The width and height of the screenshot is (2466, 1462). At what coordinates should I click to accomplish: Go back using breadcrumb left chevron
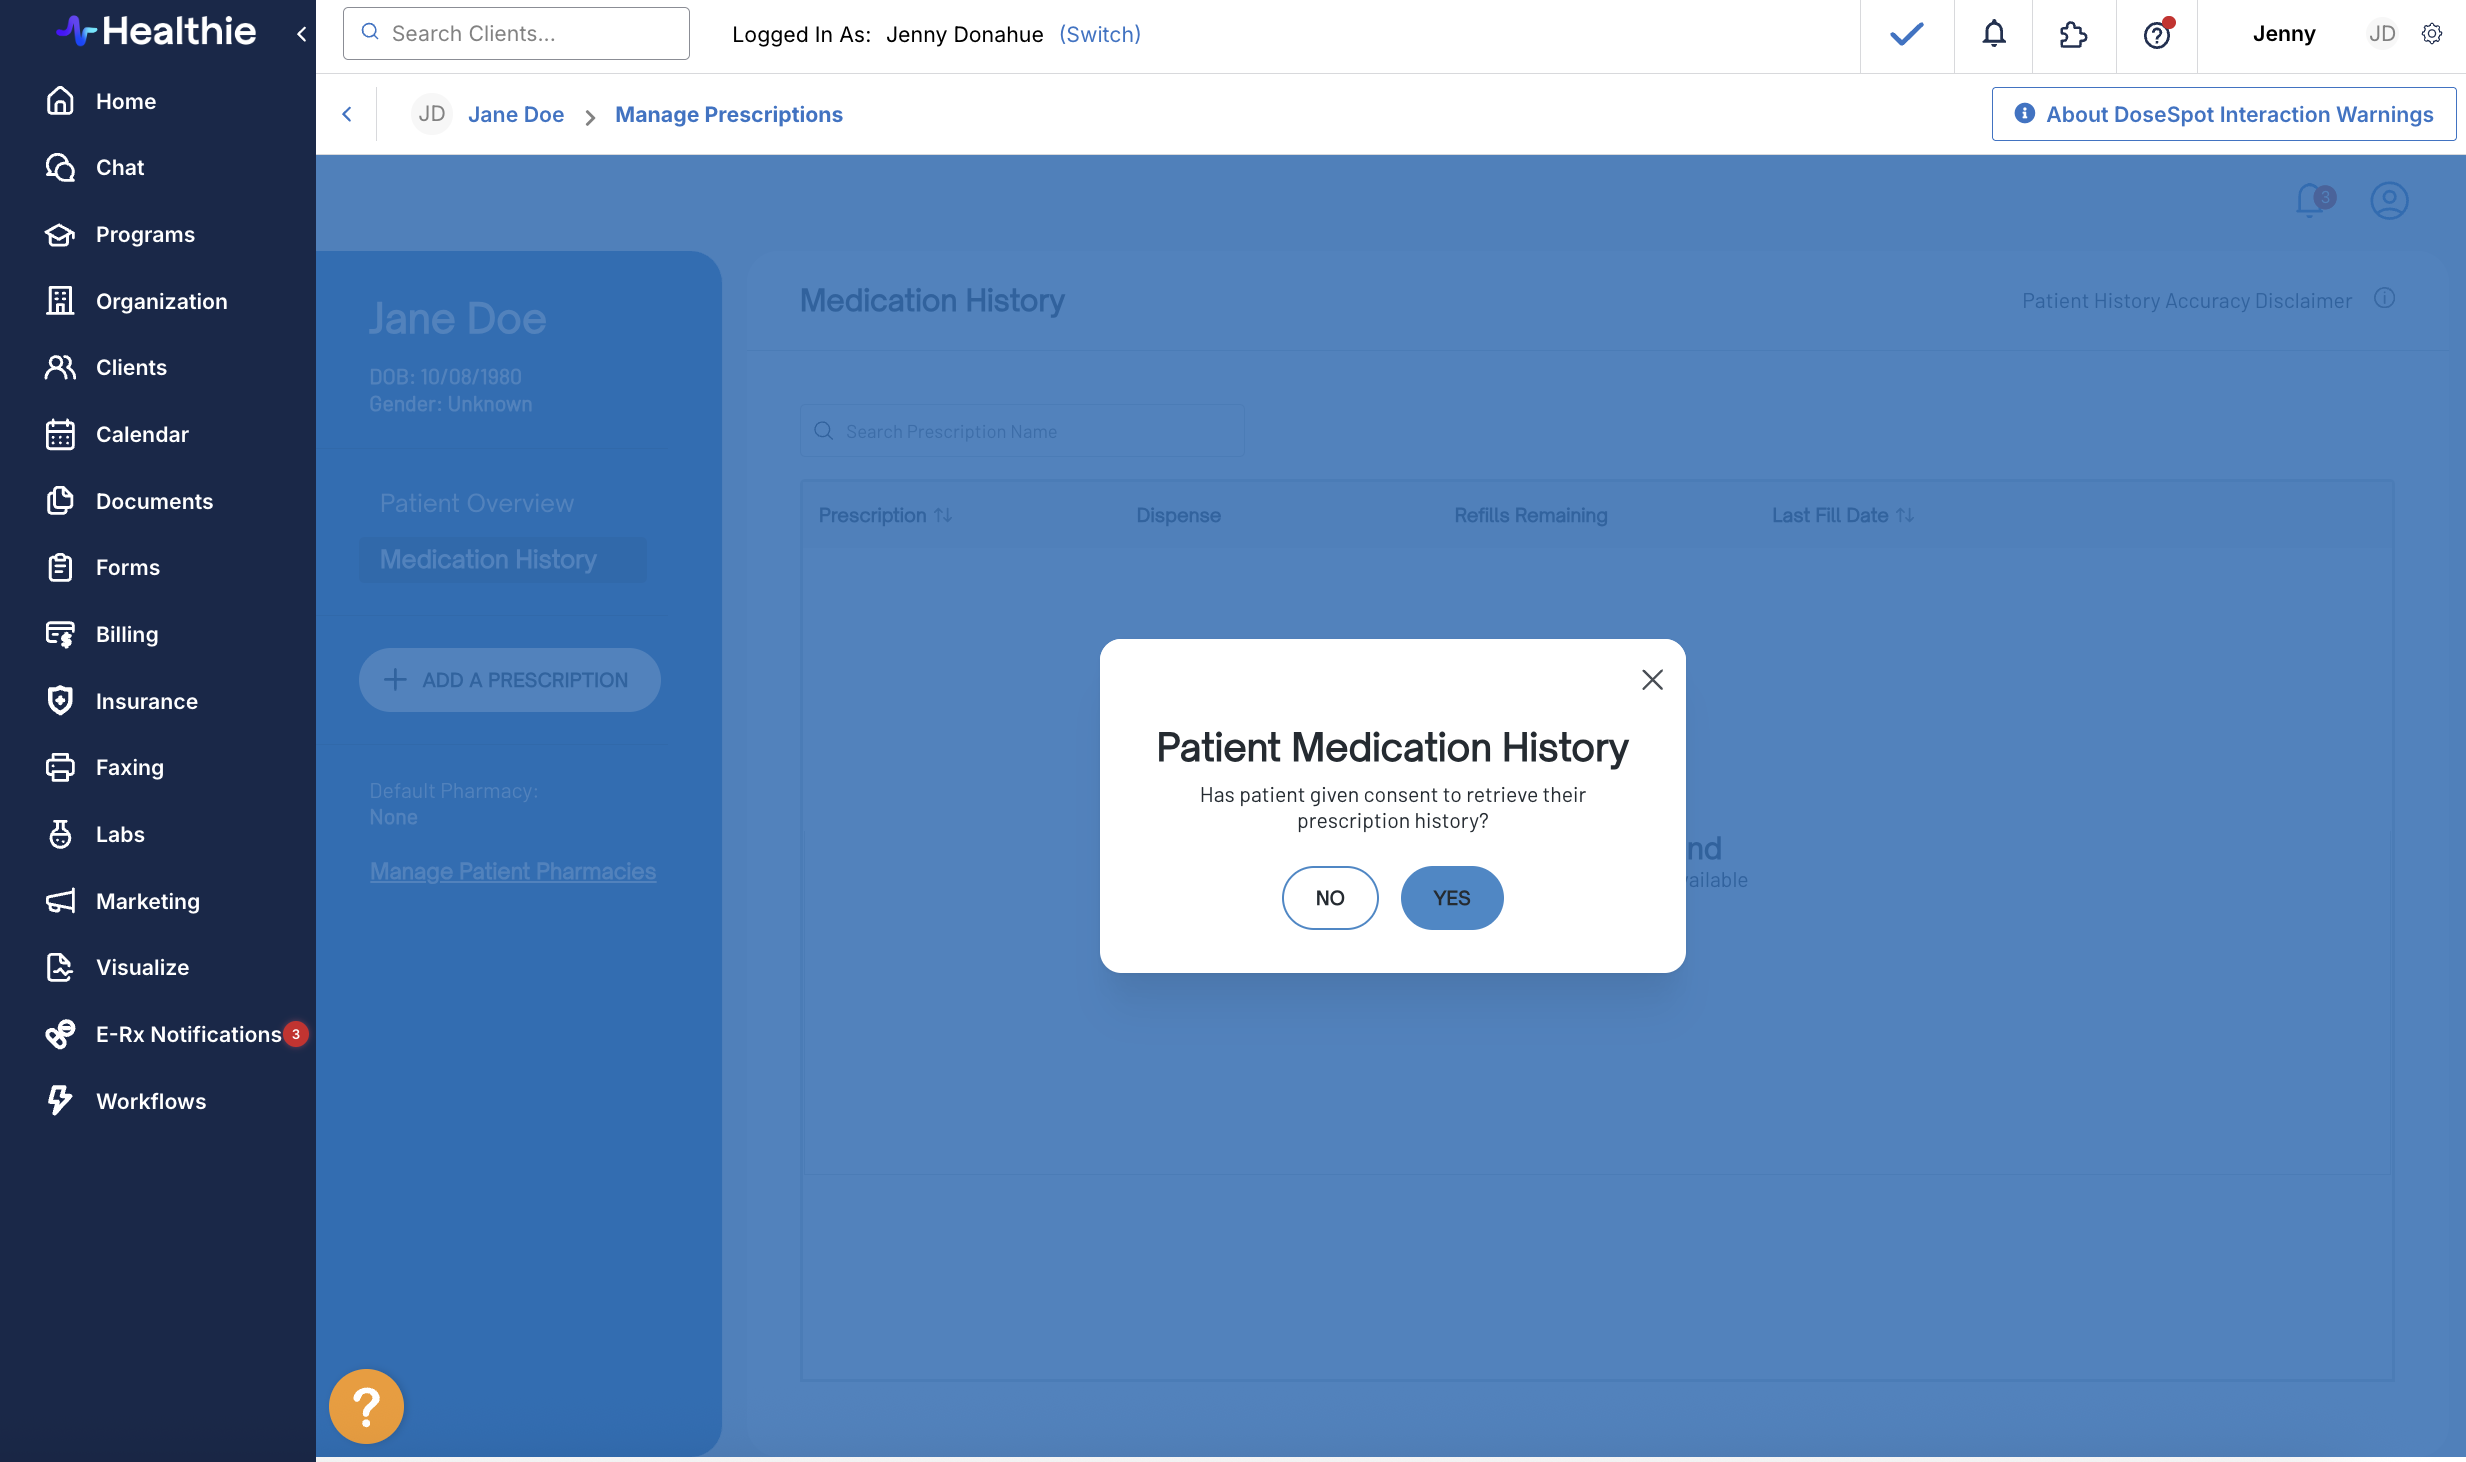pos(347,114)
